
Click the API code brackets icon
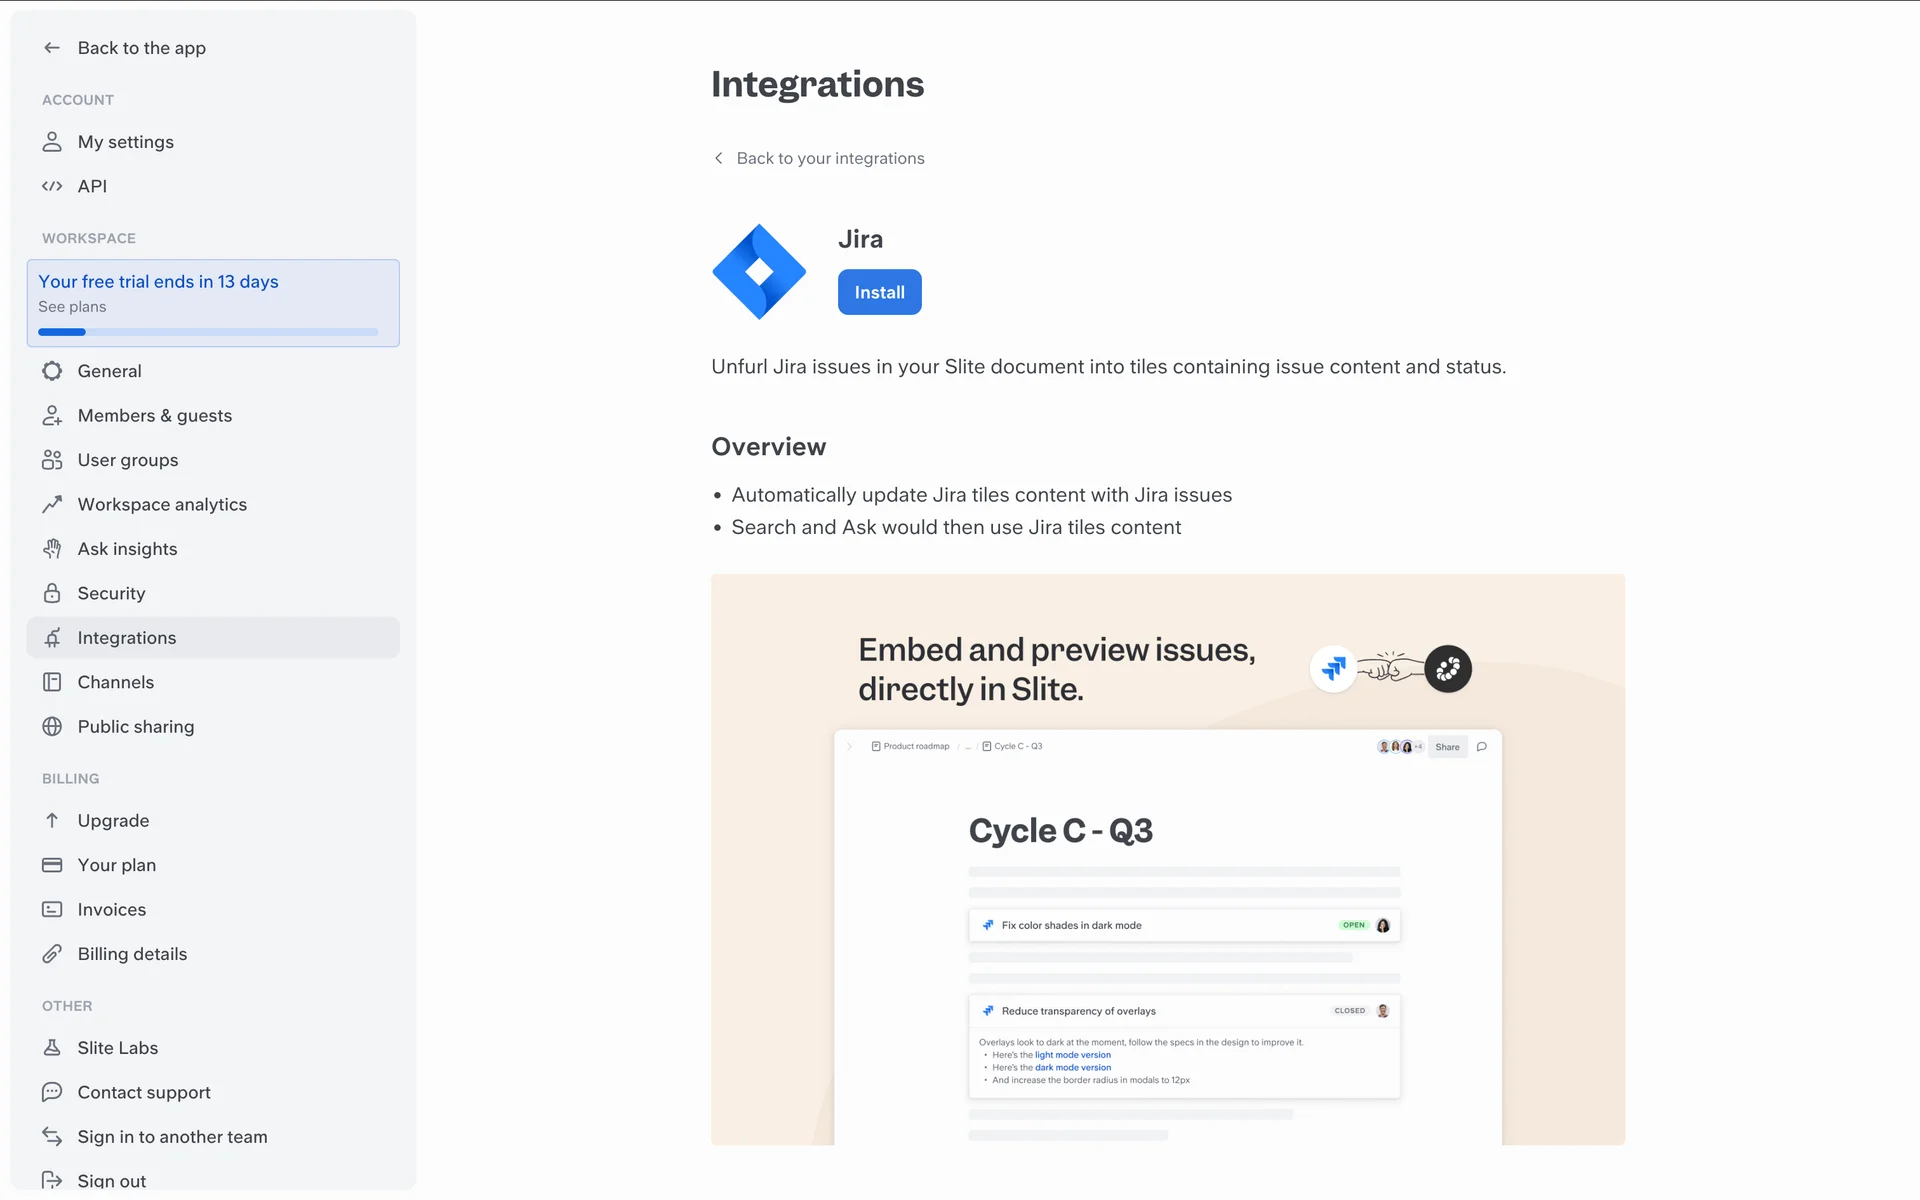(52, 186)
